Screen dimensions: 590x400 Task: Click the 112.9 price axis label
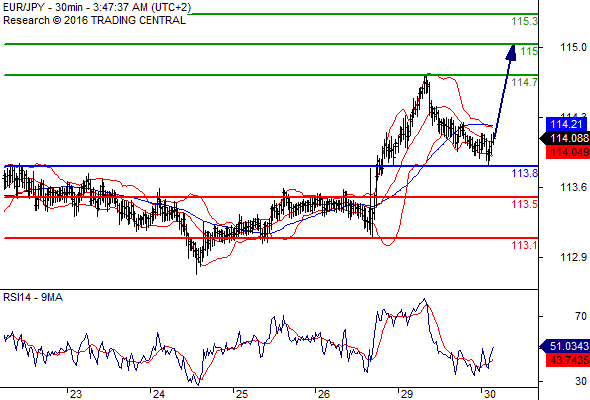tap(573, 257)
